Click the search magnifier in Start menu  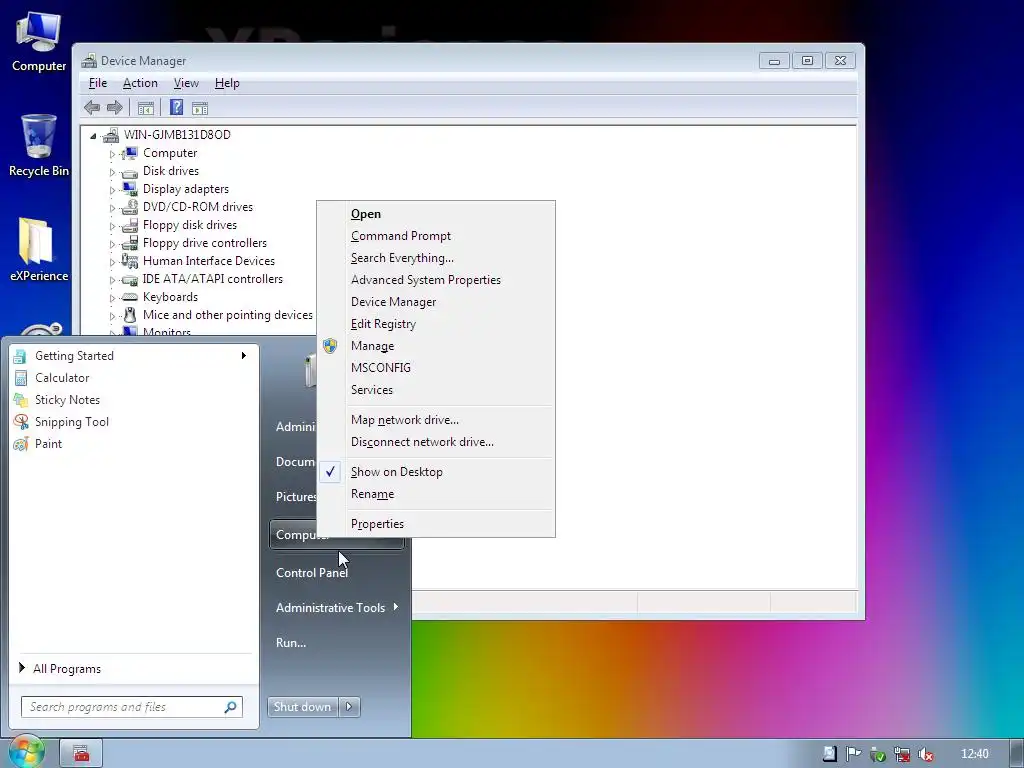tap(231, 707)
